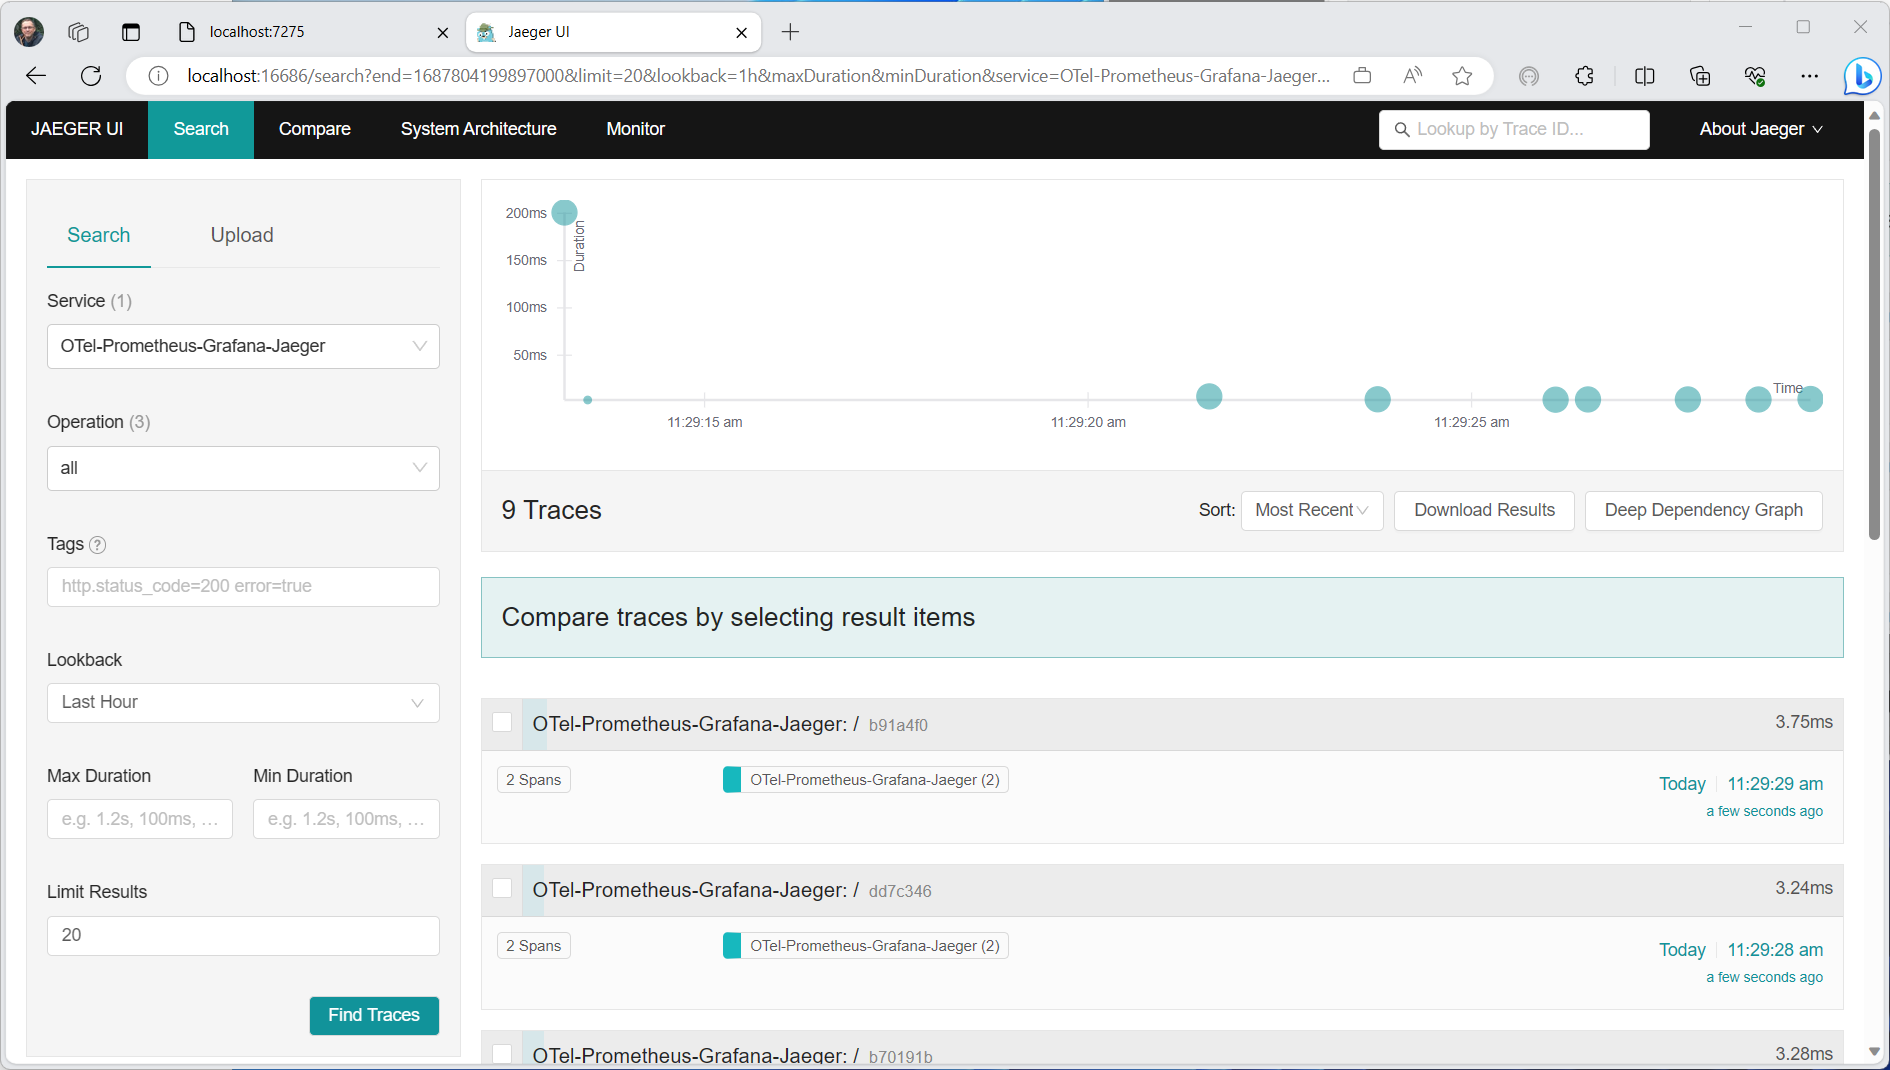
Task: Focus the Max Duration input
Action: click(140, 819)
